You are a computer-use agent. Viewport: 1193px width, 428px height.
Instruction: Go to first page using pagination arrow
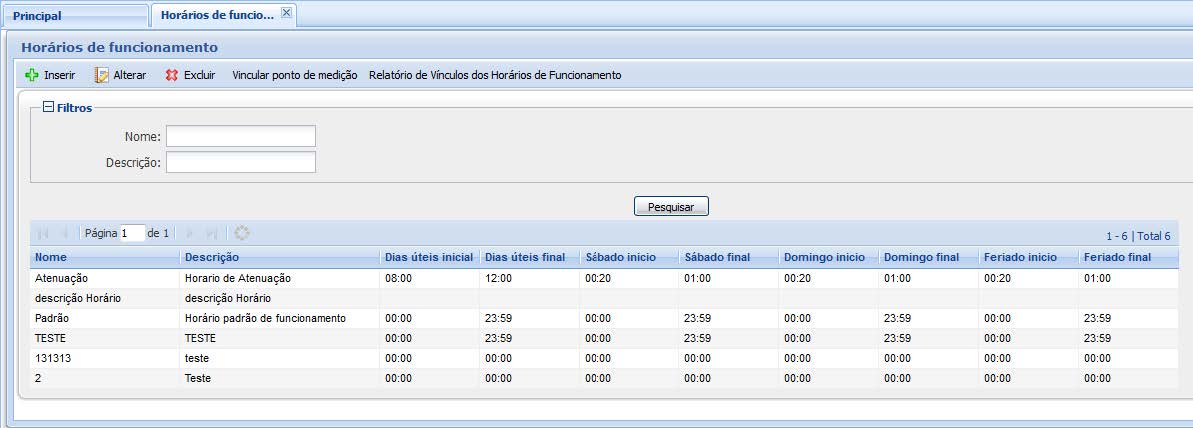click(x=43, y=233)
